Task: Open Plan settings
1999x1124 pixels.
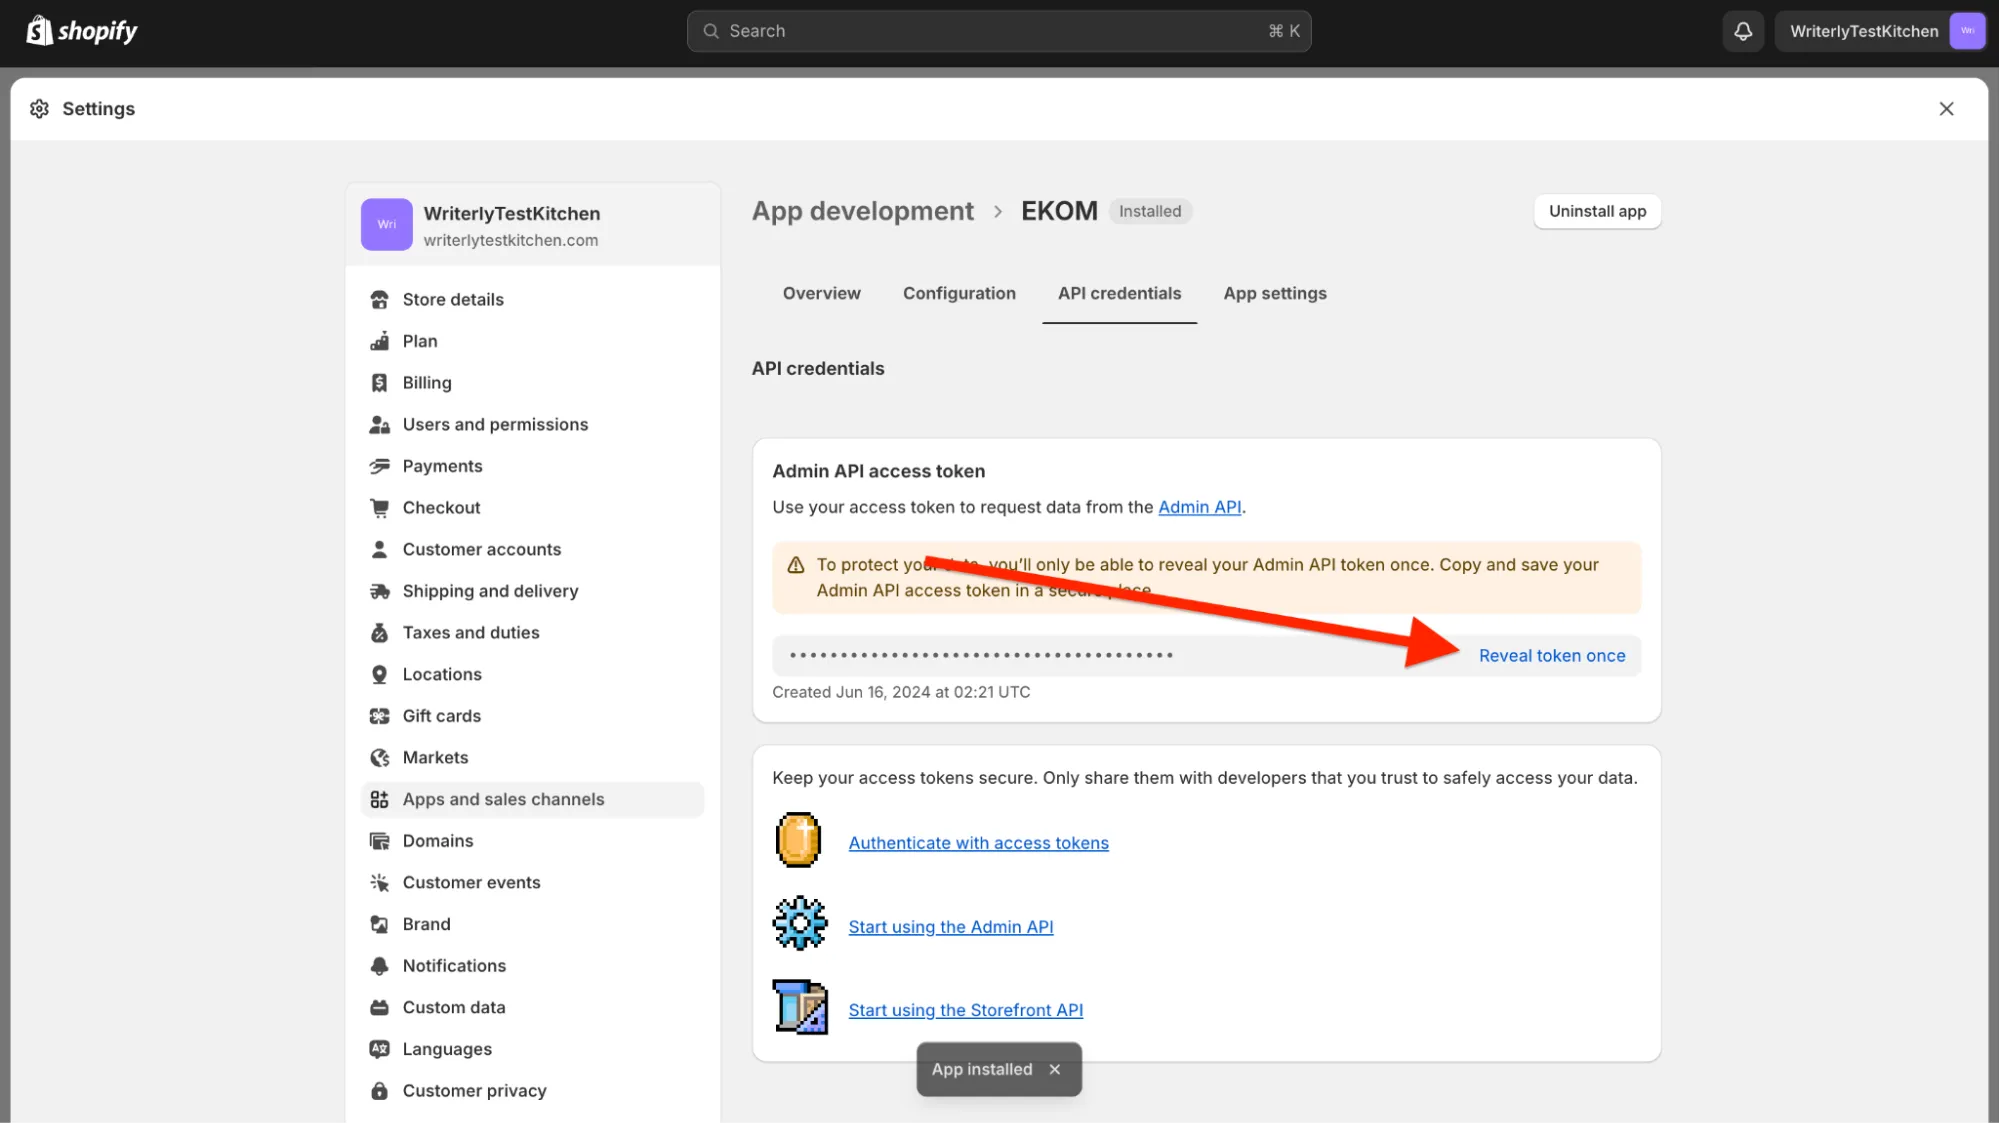Action: pos(532,342)
